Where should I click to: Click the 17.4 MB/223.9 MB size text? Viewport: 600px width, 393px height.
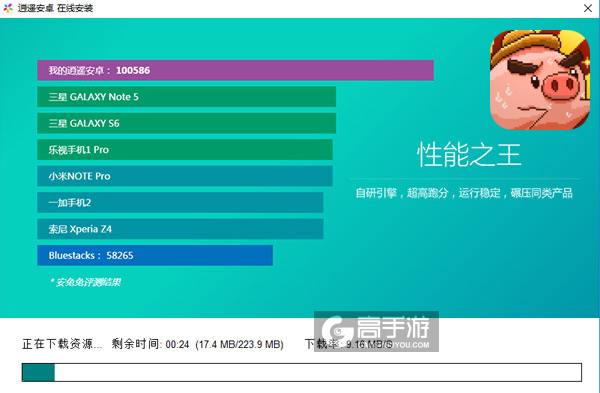tap(240, 344)
